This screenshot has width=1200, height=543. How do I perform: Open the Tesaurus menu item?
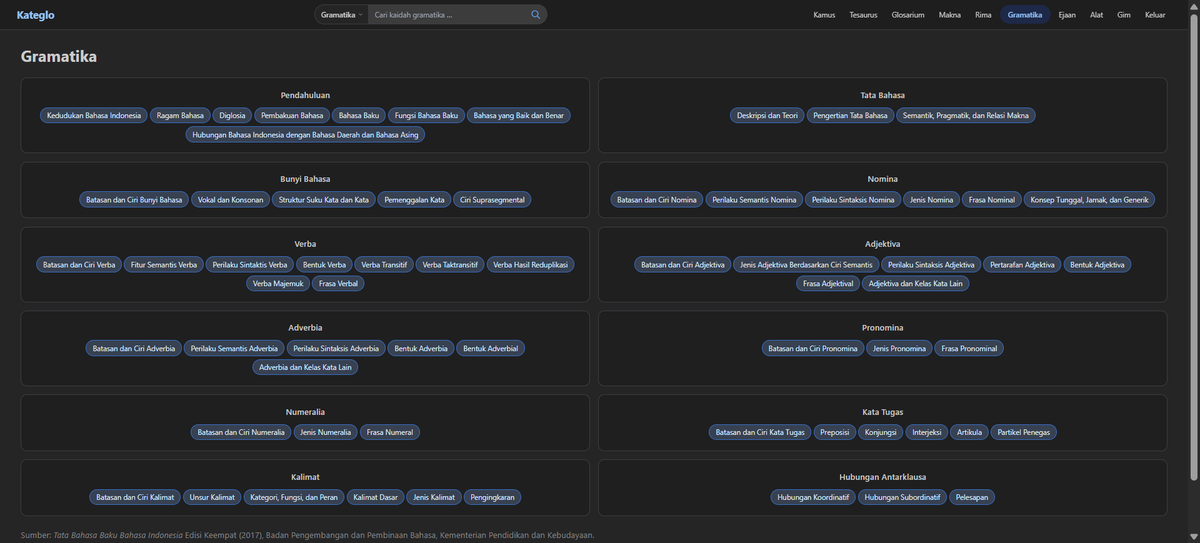click(863, 15)
